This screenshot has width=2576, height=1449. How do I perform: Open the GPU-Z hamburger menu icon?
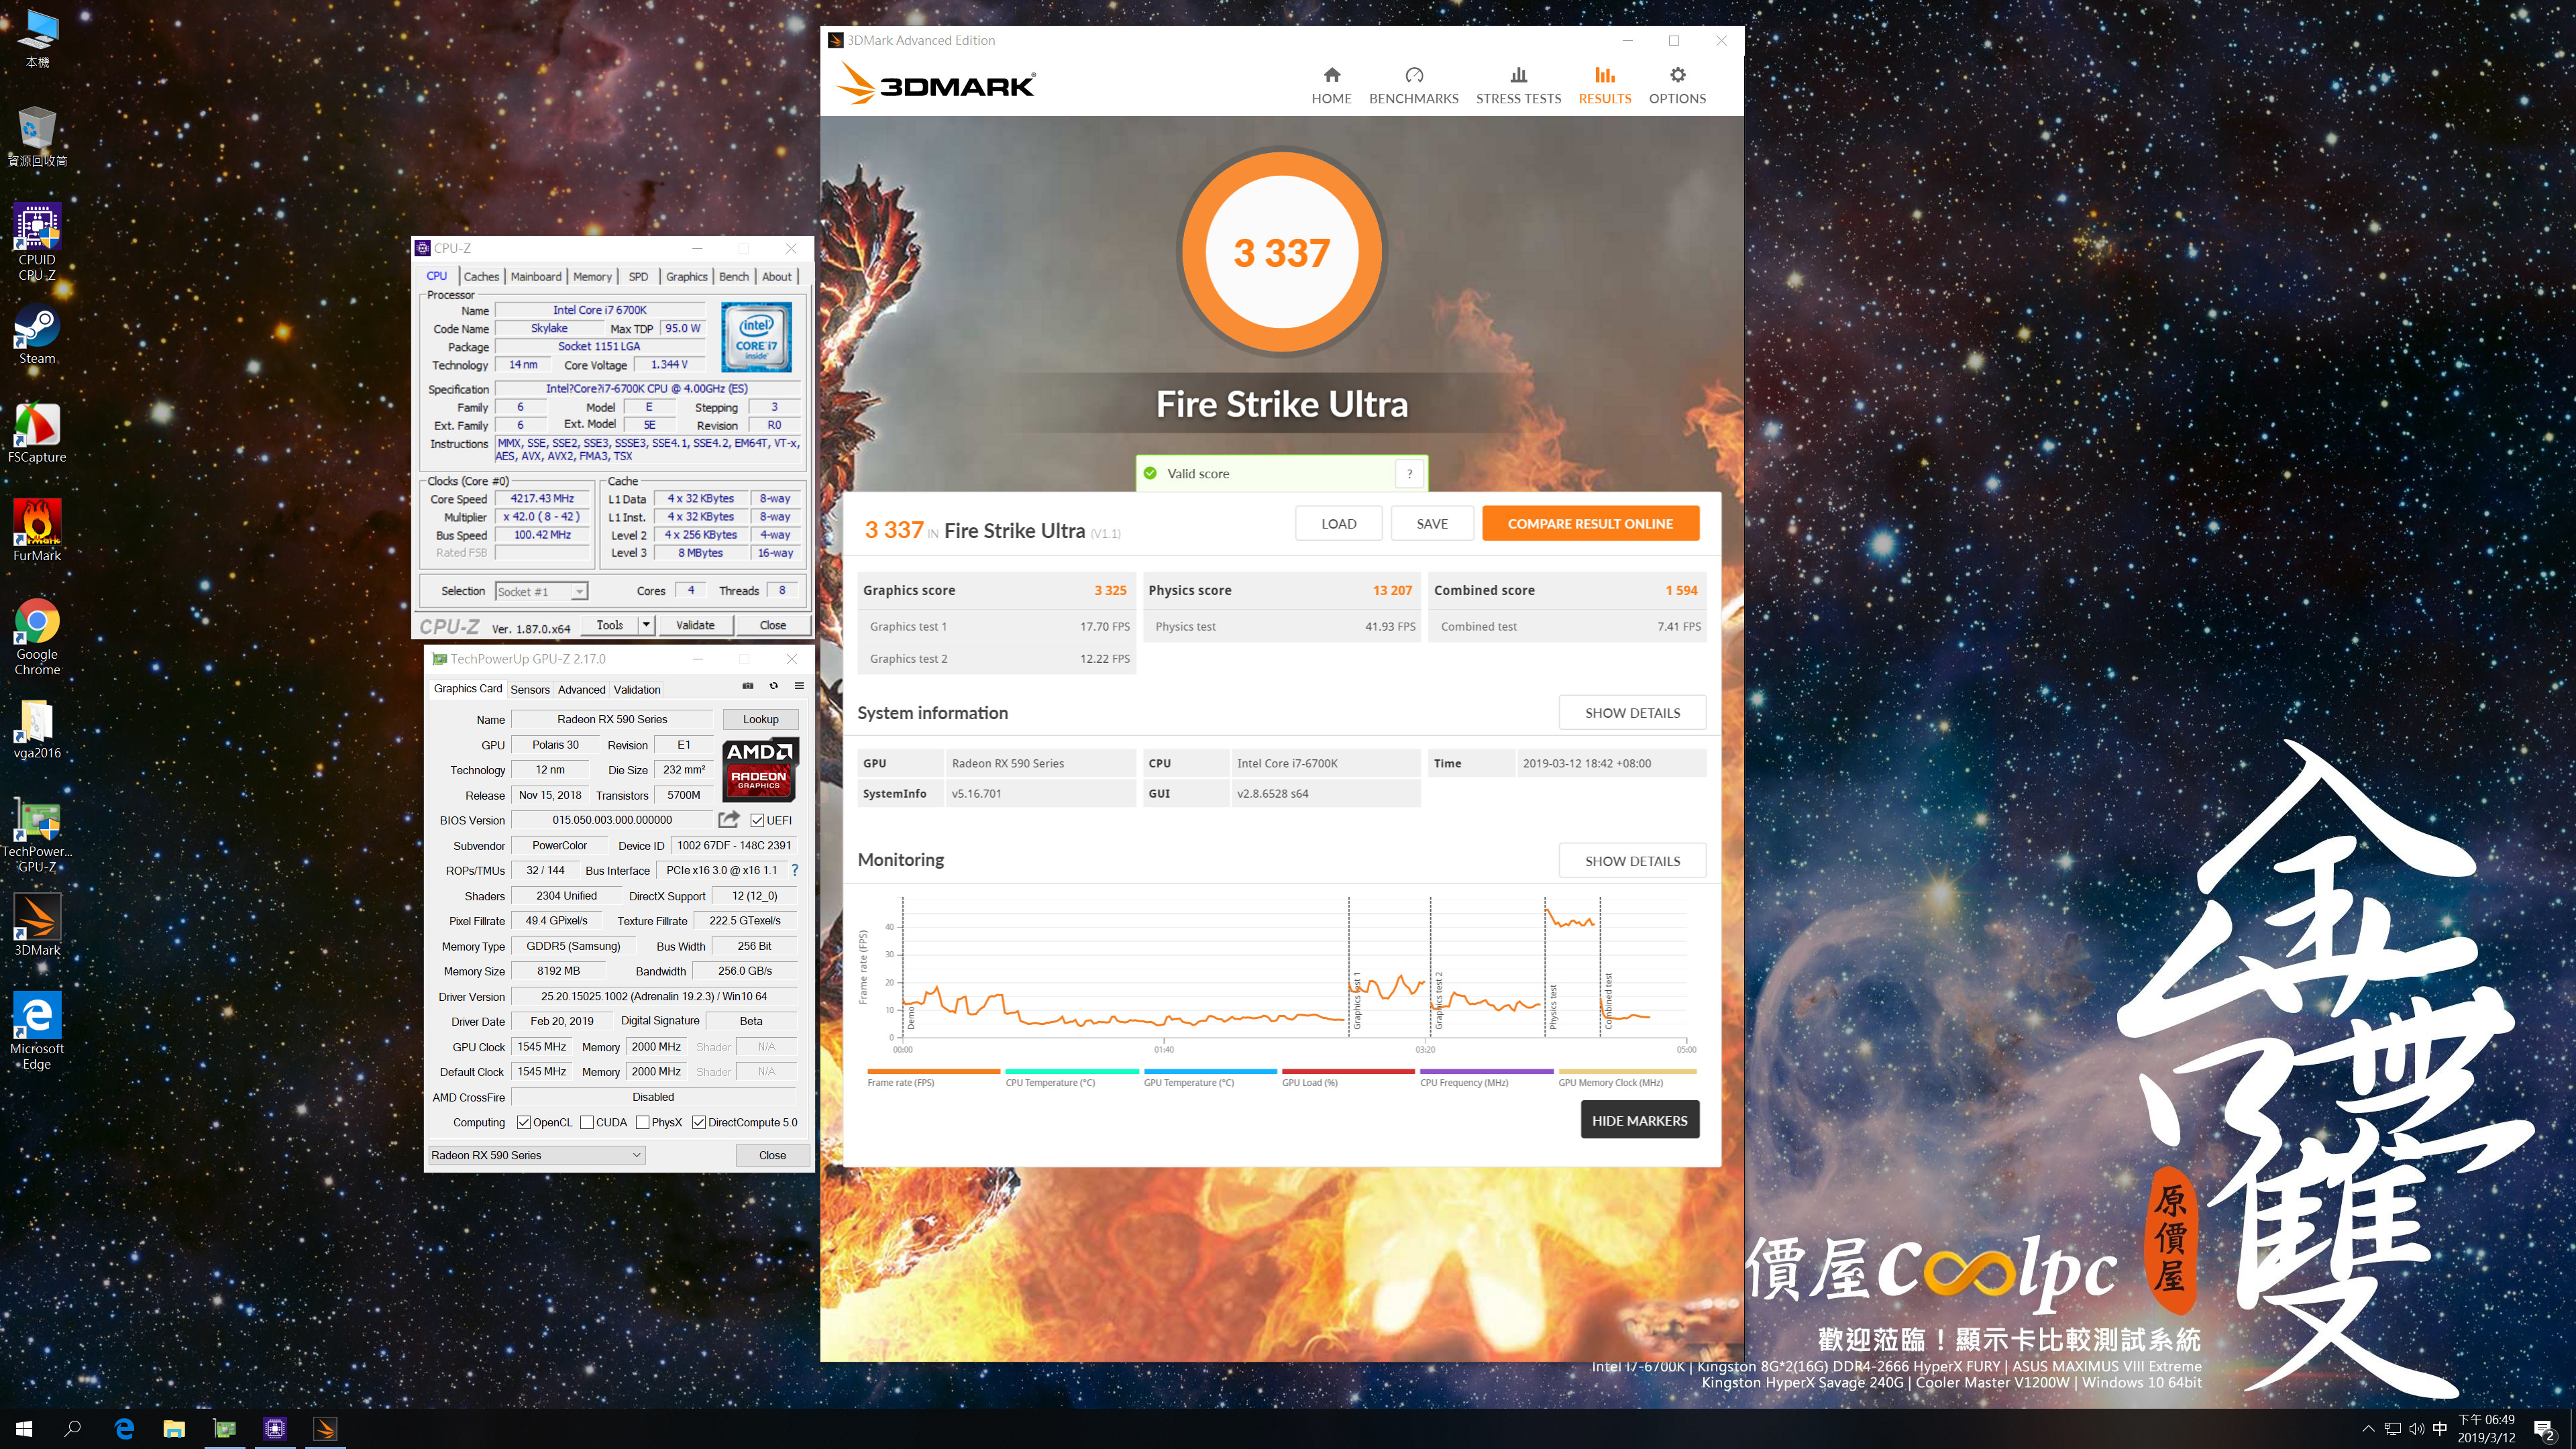(799, 686)
